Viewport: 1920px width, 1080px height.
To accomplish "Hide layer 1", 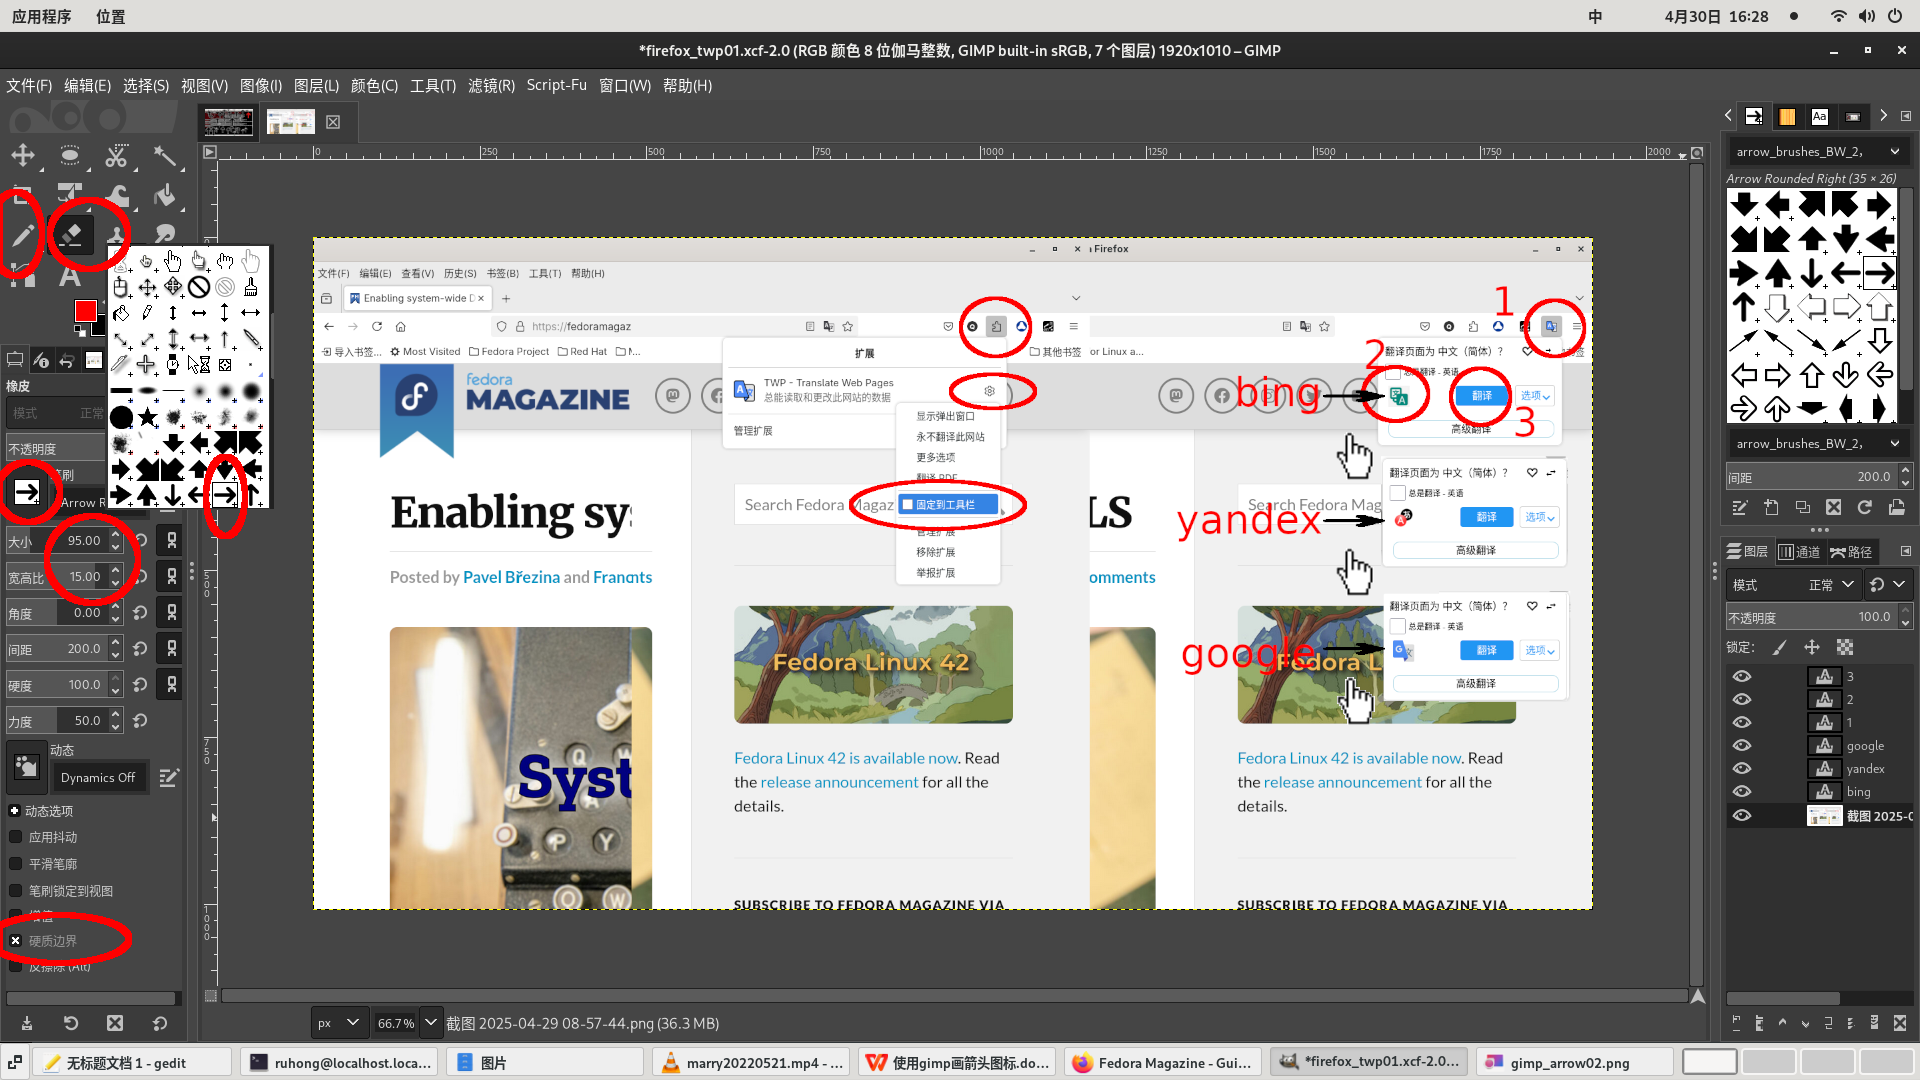I will tap(1742, 722).
